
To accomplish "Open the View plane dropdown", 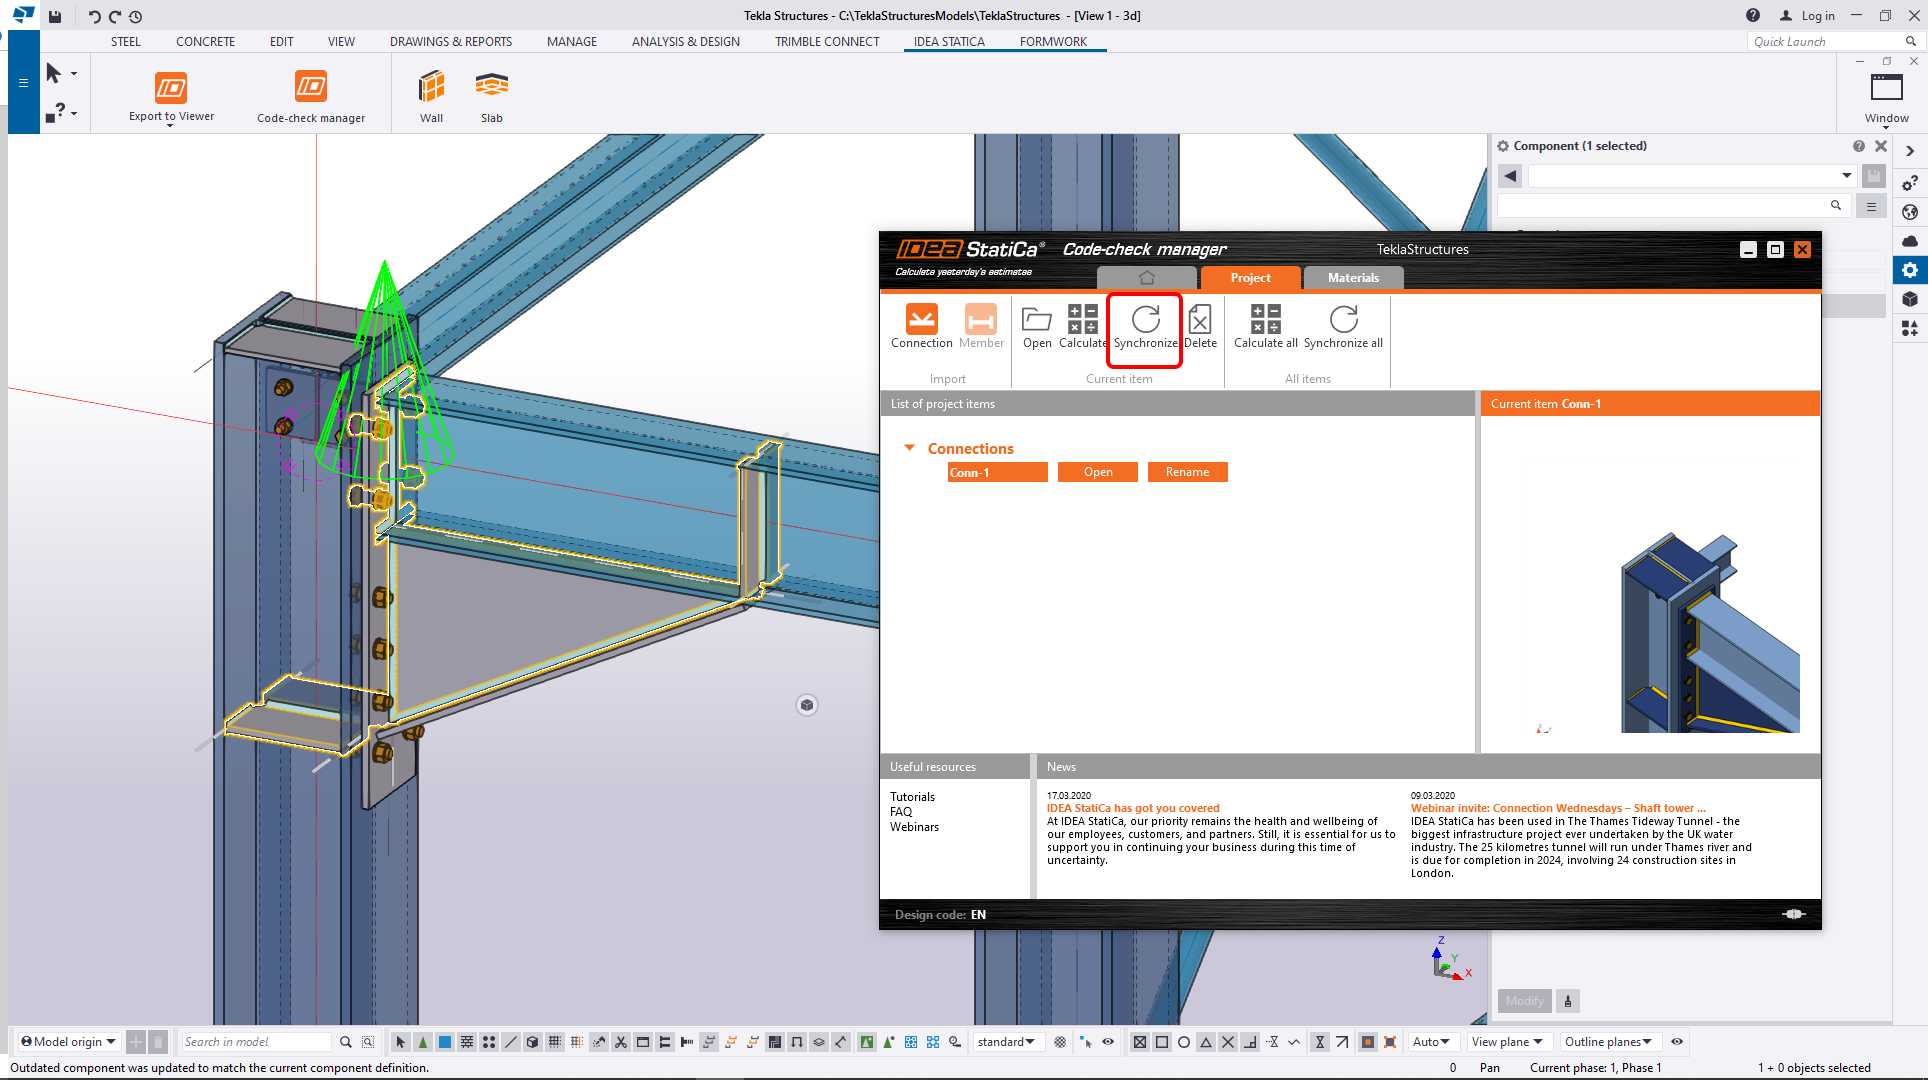I will (x=1507, y=1042).
